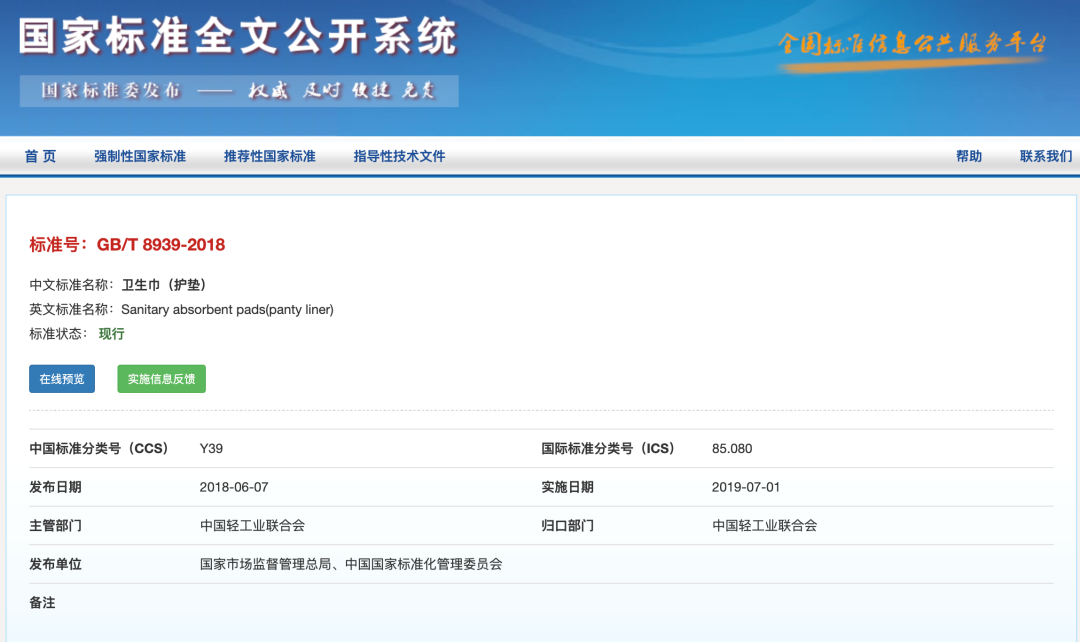Click 联系我们 contact link
This screenshot has width=1080, height=642.
click(x=1046, y=156)
